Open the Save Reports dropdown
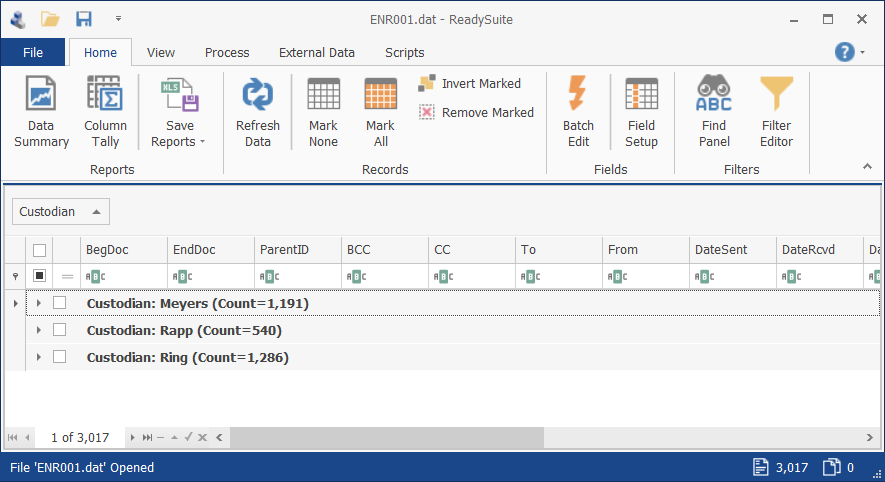885x482 pixels. point(178,112)
